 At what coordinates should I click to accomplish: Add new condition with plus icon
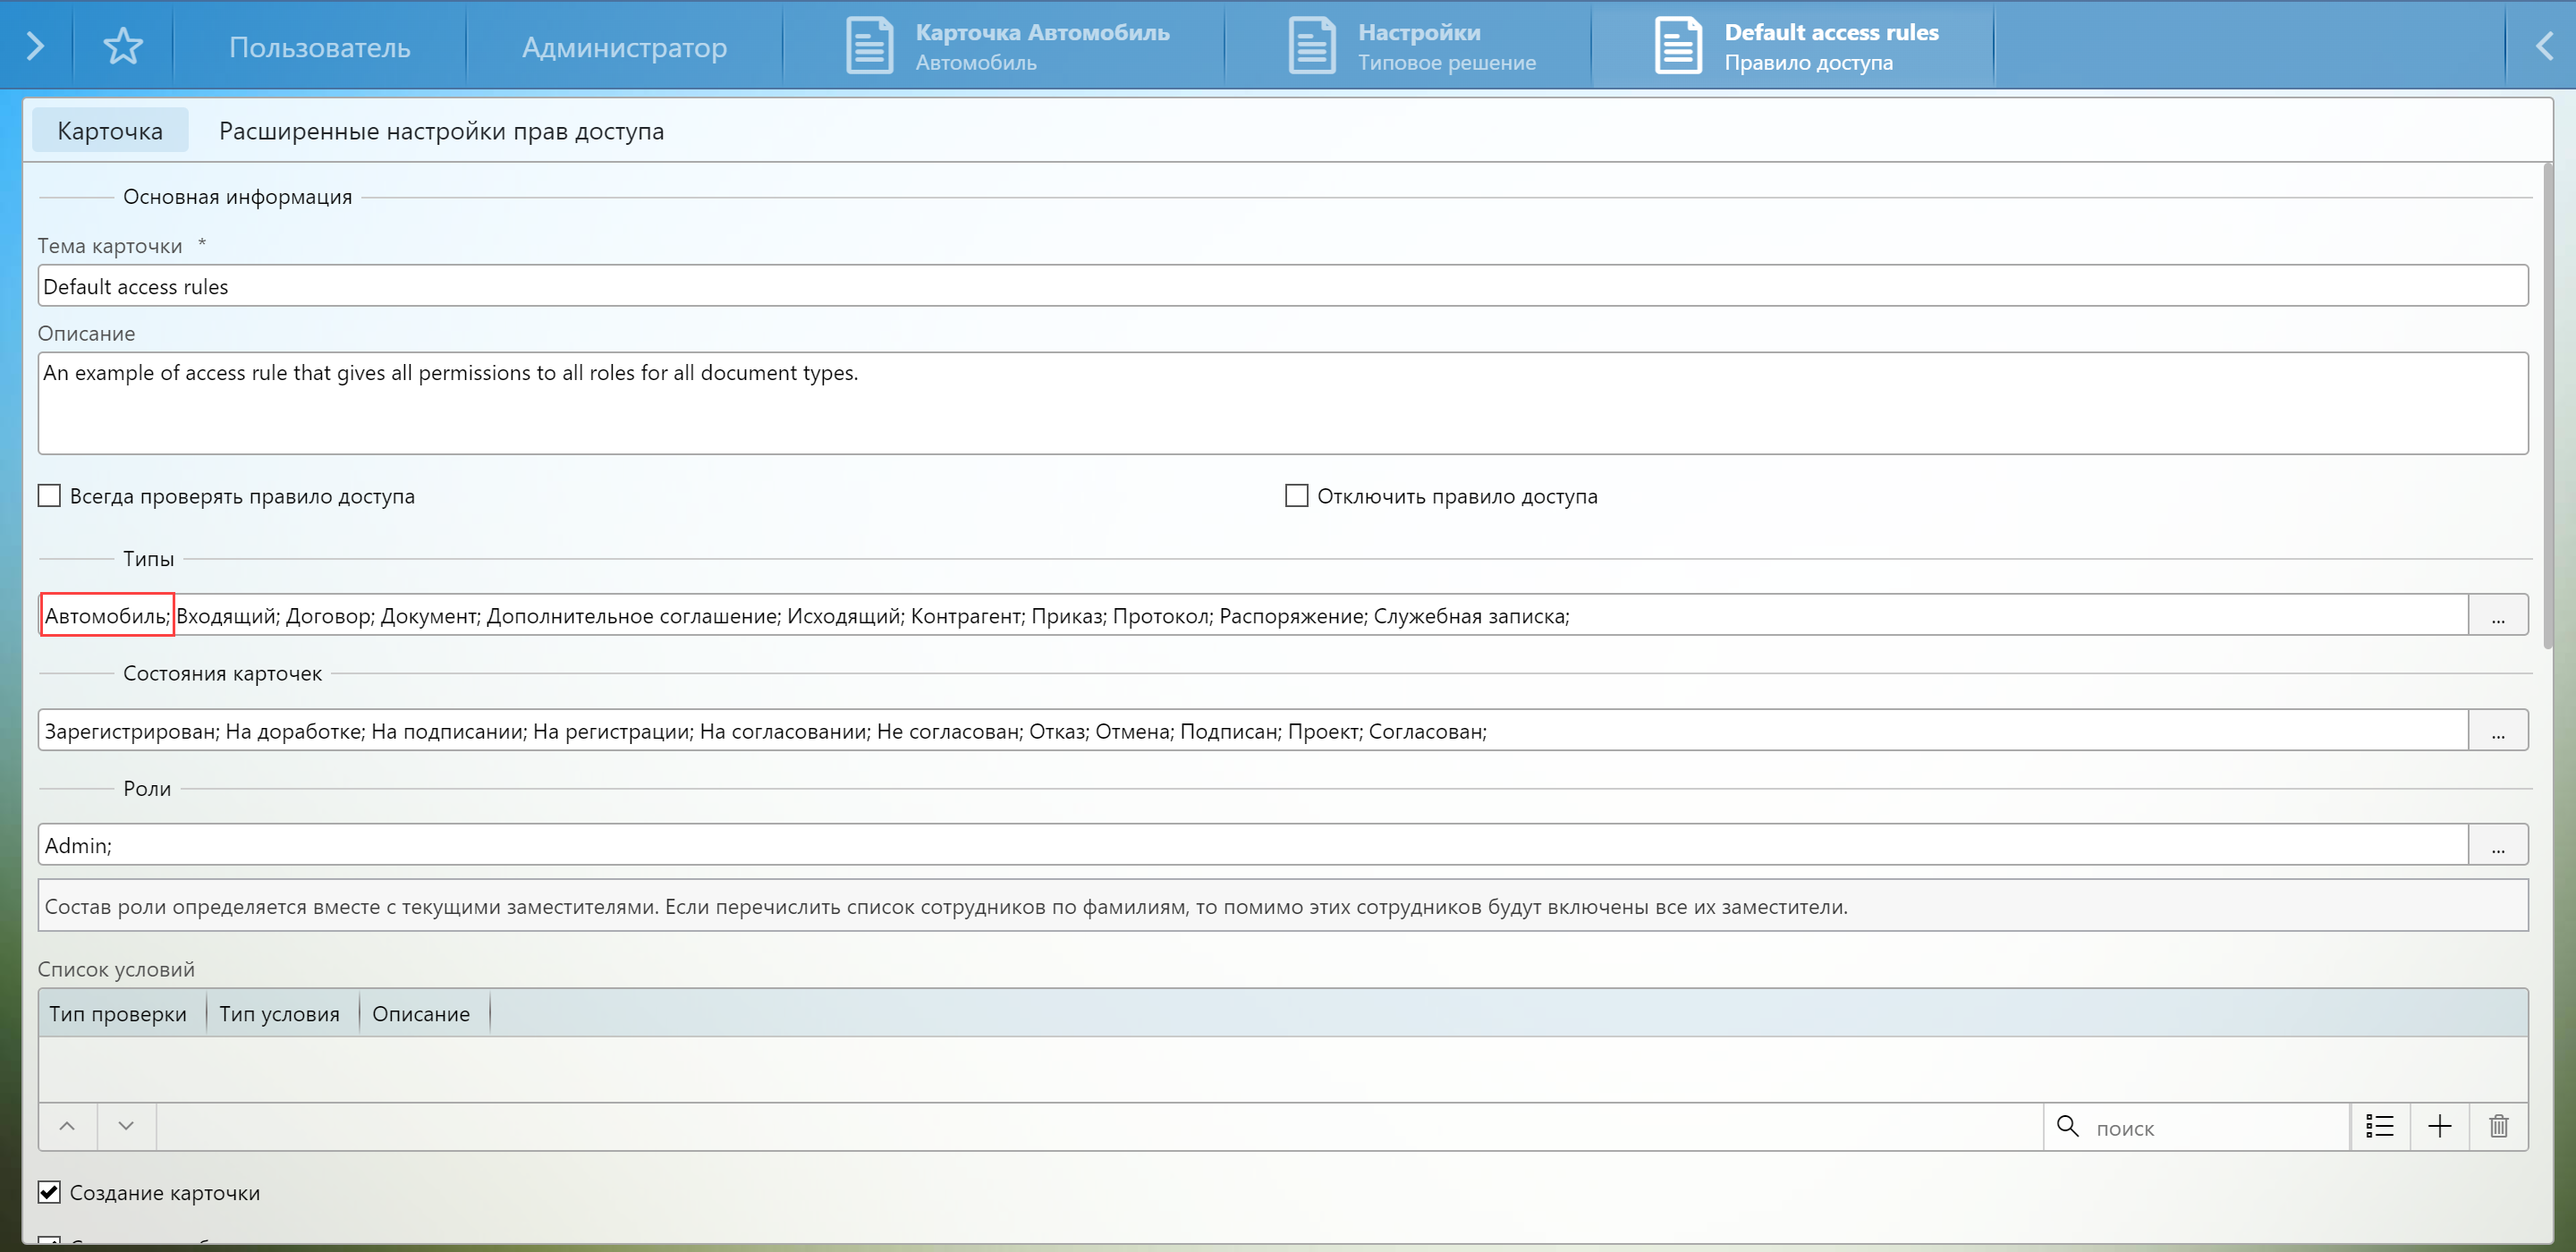(x=2439, y=1126)
